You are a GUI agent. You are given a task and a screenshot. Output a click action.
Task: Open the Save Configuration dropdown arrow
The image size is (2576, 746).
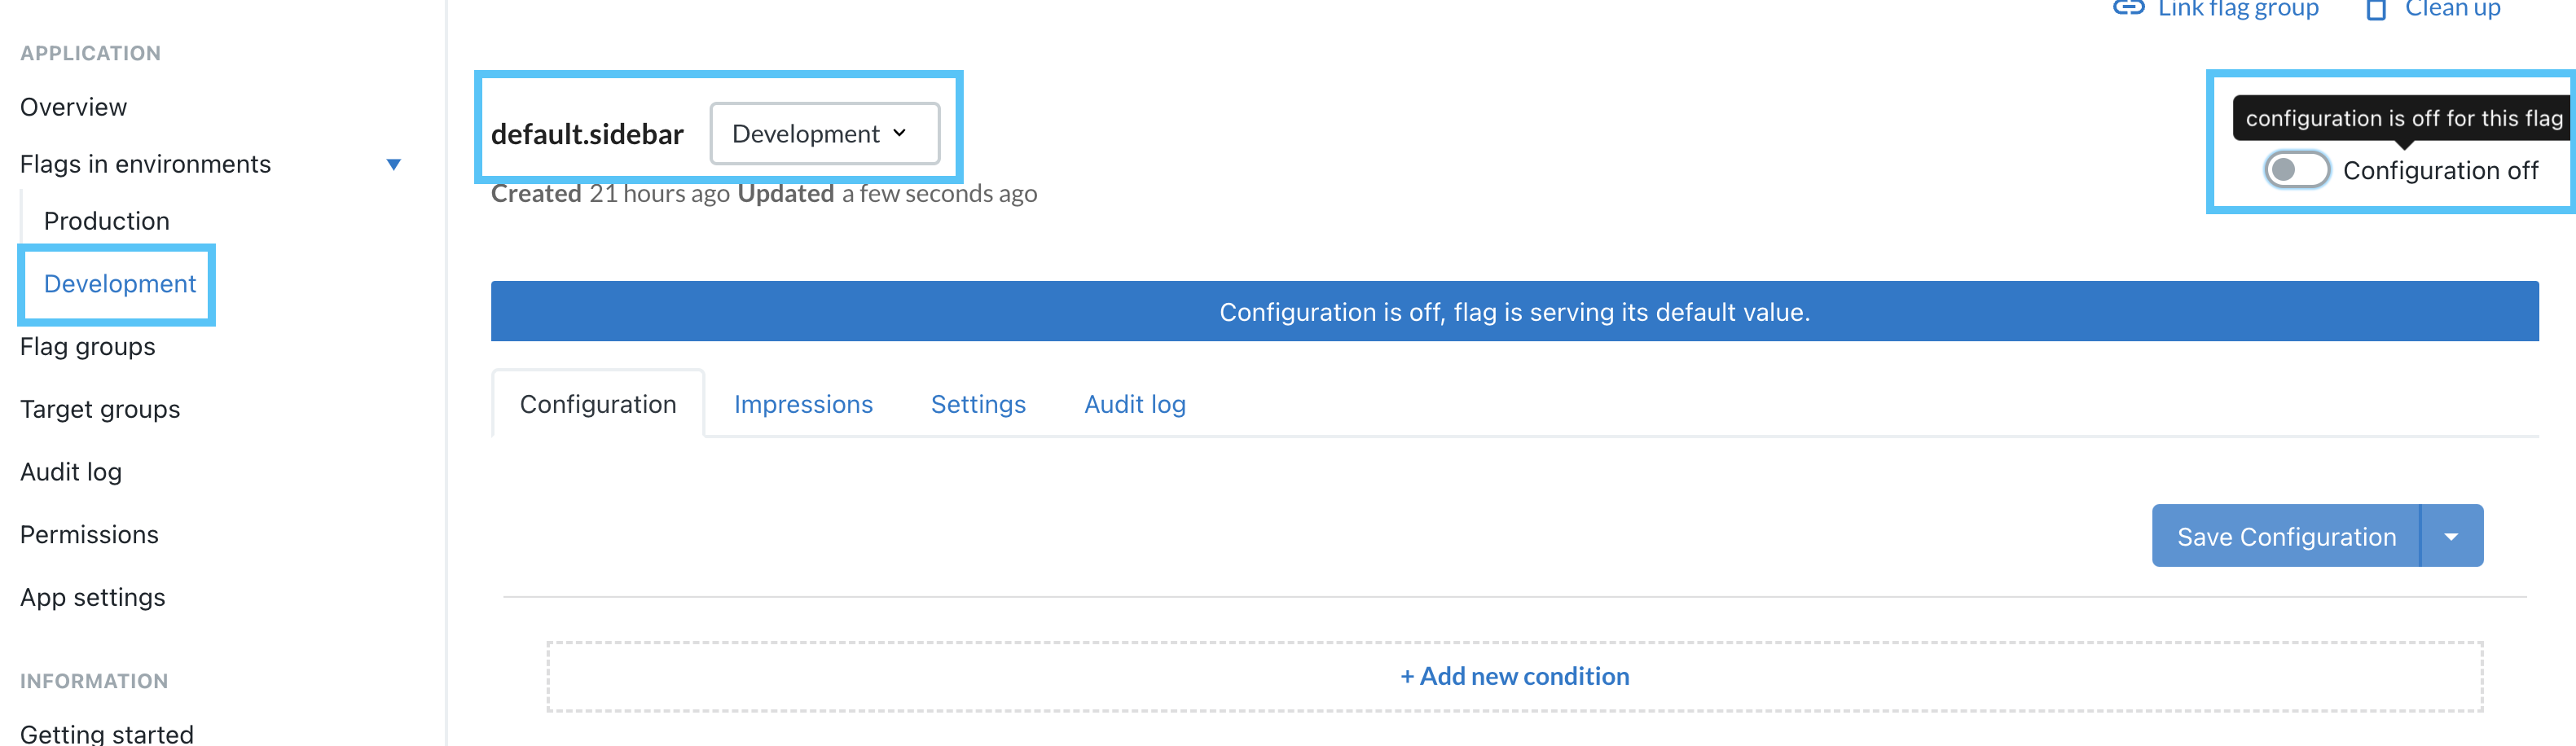coord(2451,537)
